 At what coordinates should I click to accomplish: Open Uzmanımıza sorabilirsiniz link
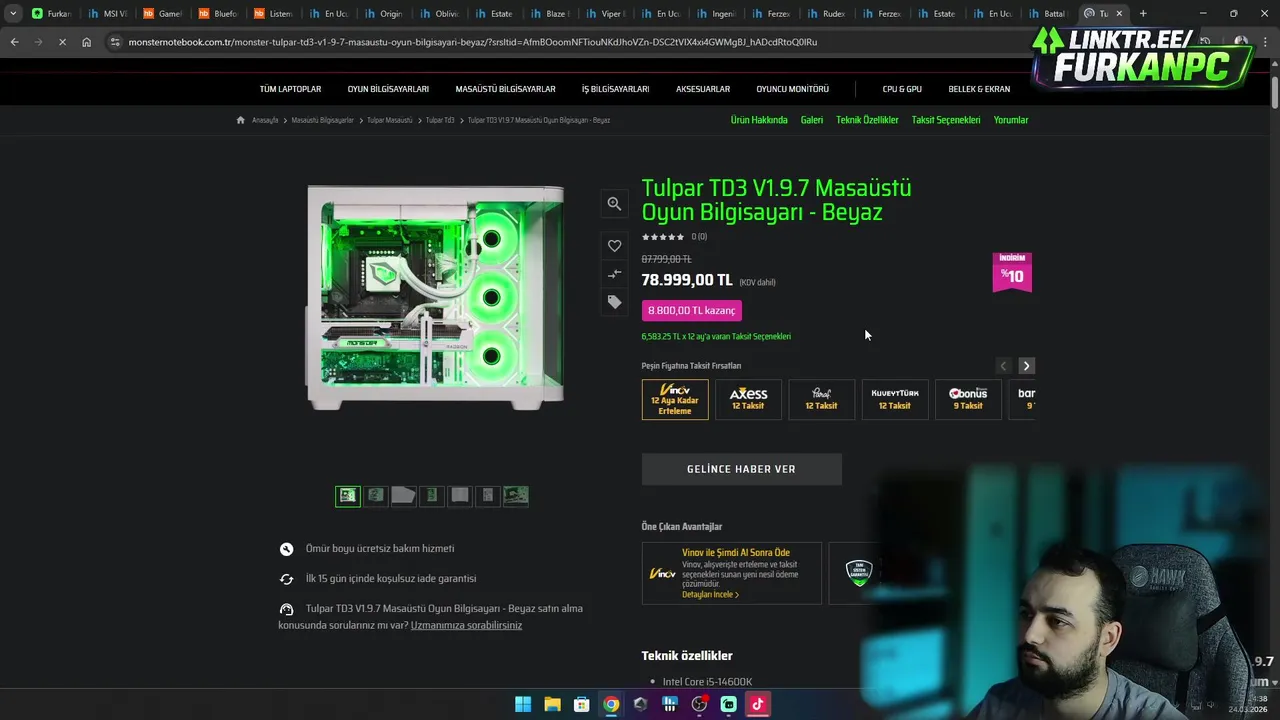pos(466,625)
